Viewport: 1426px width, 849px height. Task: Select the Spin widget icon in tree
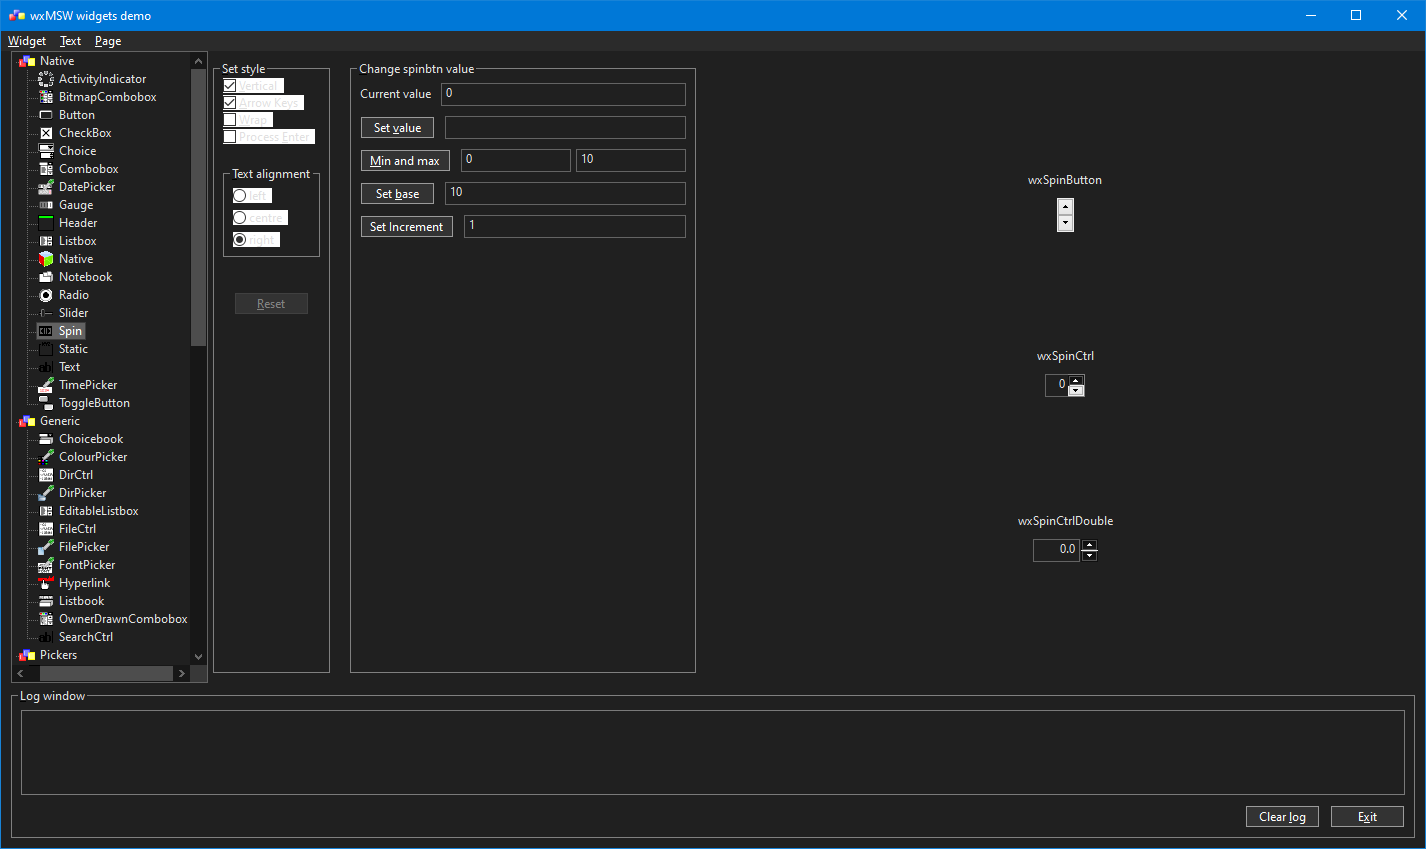click(x=46, y=330)
